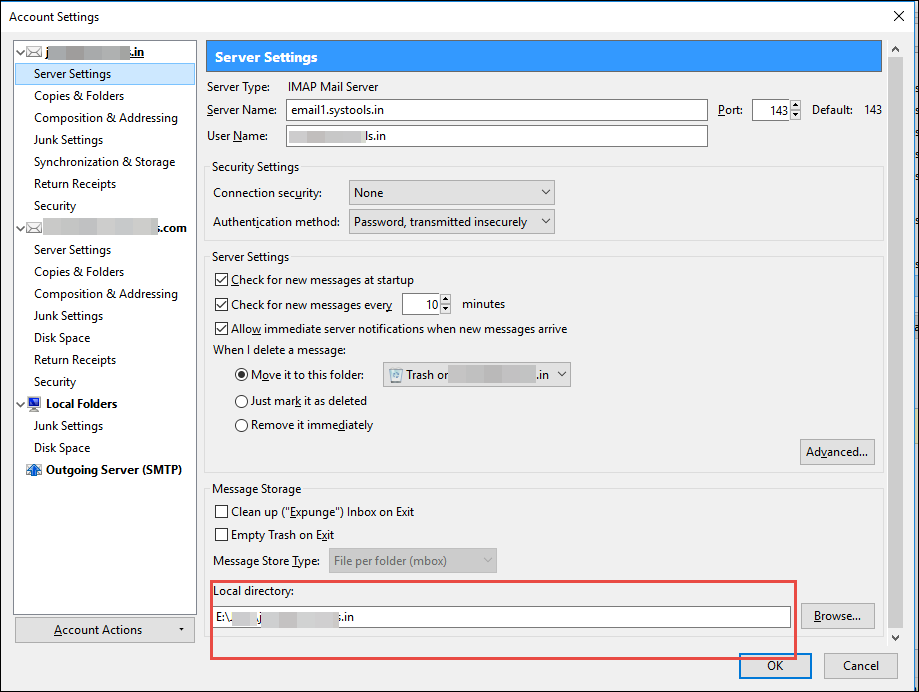Collapse the .com account tree

[x=21, y=228]
